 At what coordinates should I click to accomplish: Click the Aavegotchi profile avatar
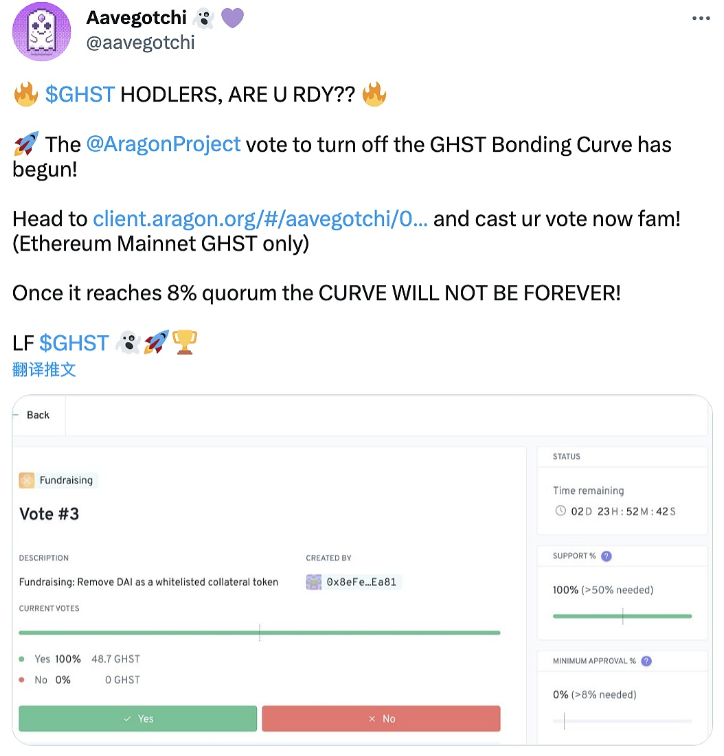tap(41, 31)
